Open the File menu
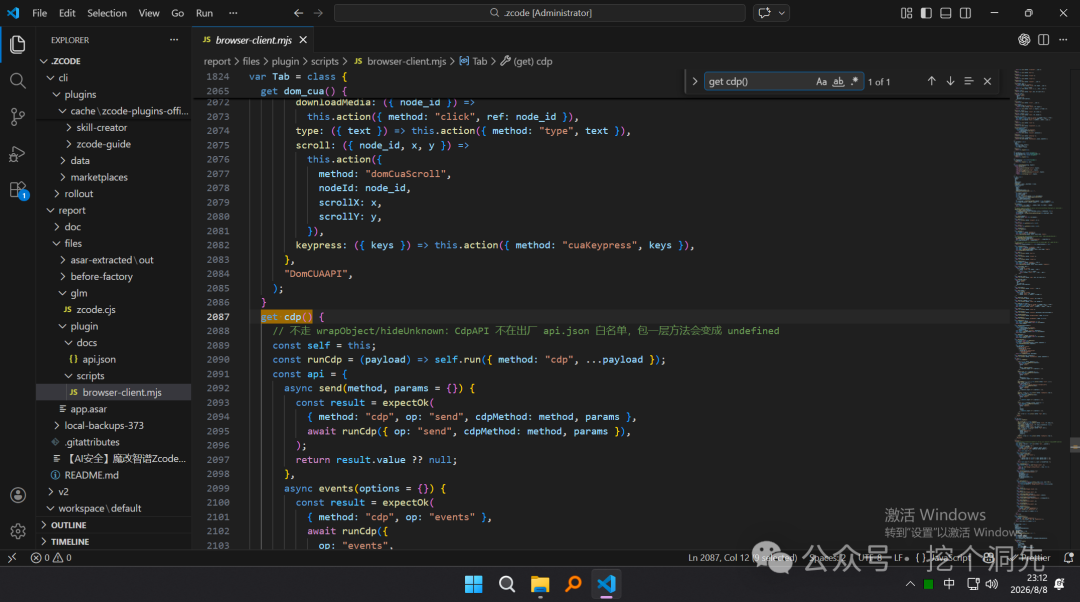Image resolution: width=1080 pixels, height=602 pixels. [40, 13]
